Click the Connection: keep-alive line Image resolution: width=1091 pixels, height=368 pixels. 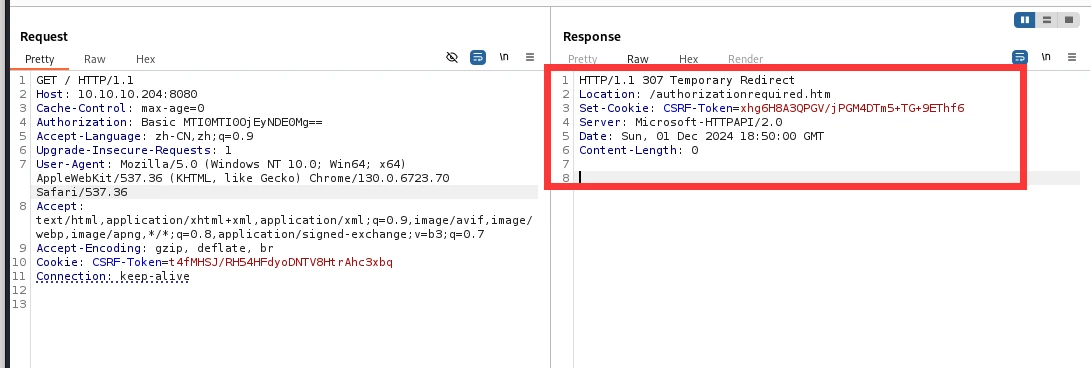tap(113, 276)
